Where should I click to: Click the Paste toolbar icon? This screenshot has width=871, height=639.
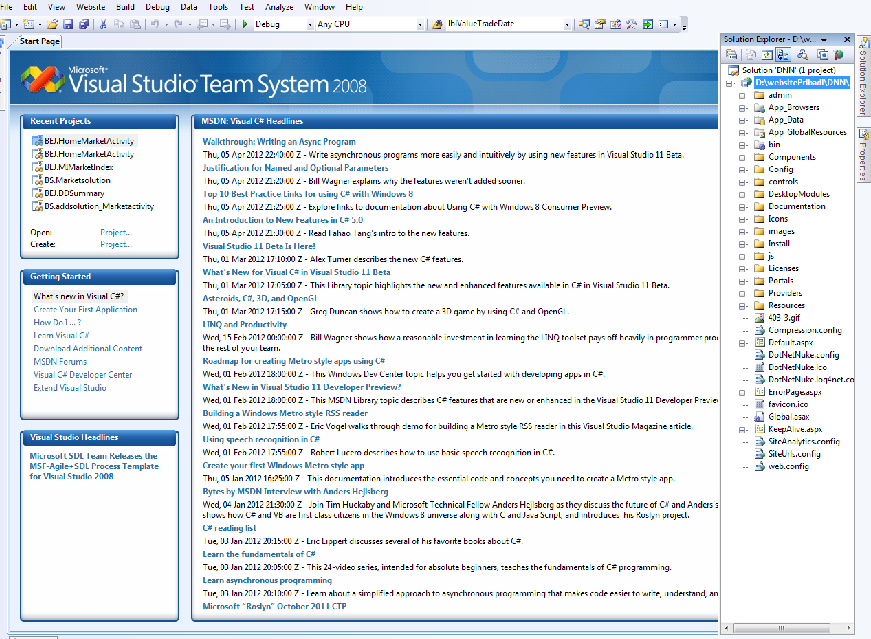click(x=135, y=22)
